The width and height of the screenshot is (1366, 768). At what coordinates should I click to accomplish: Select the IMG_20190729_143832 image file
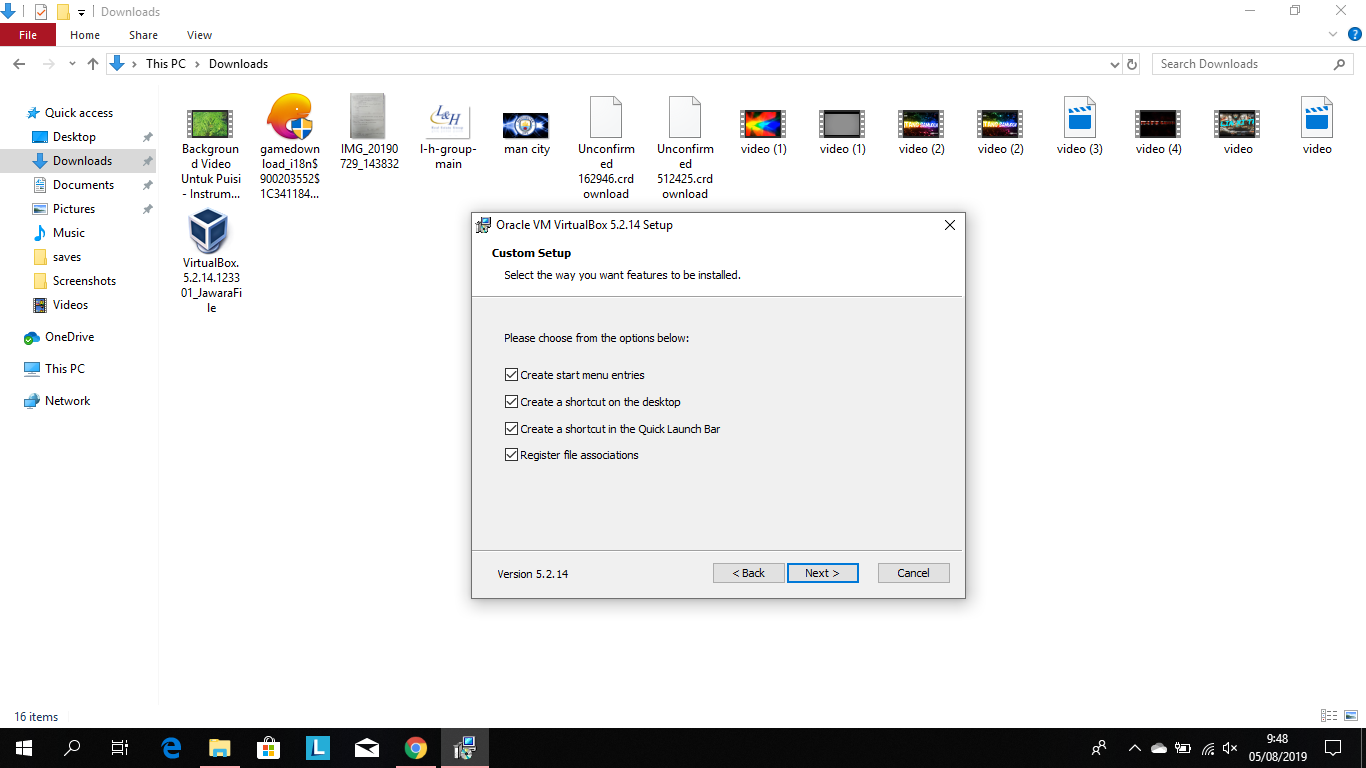coord(369,132)
